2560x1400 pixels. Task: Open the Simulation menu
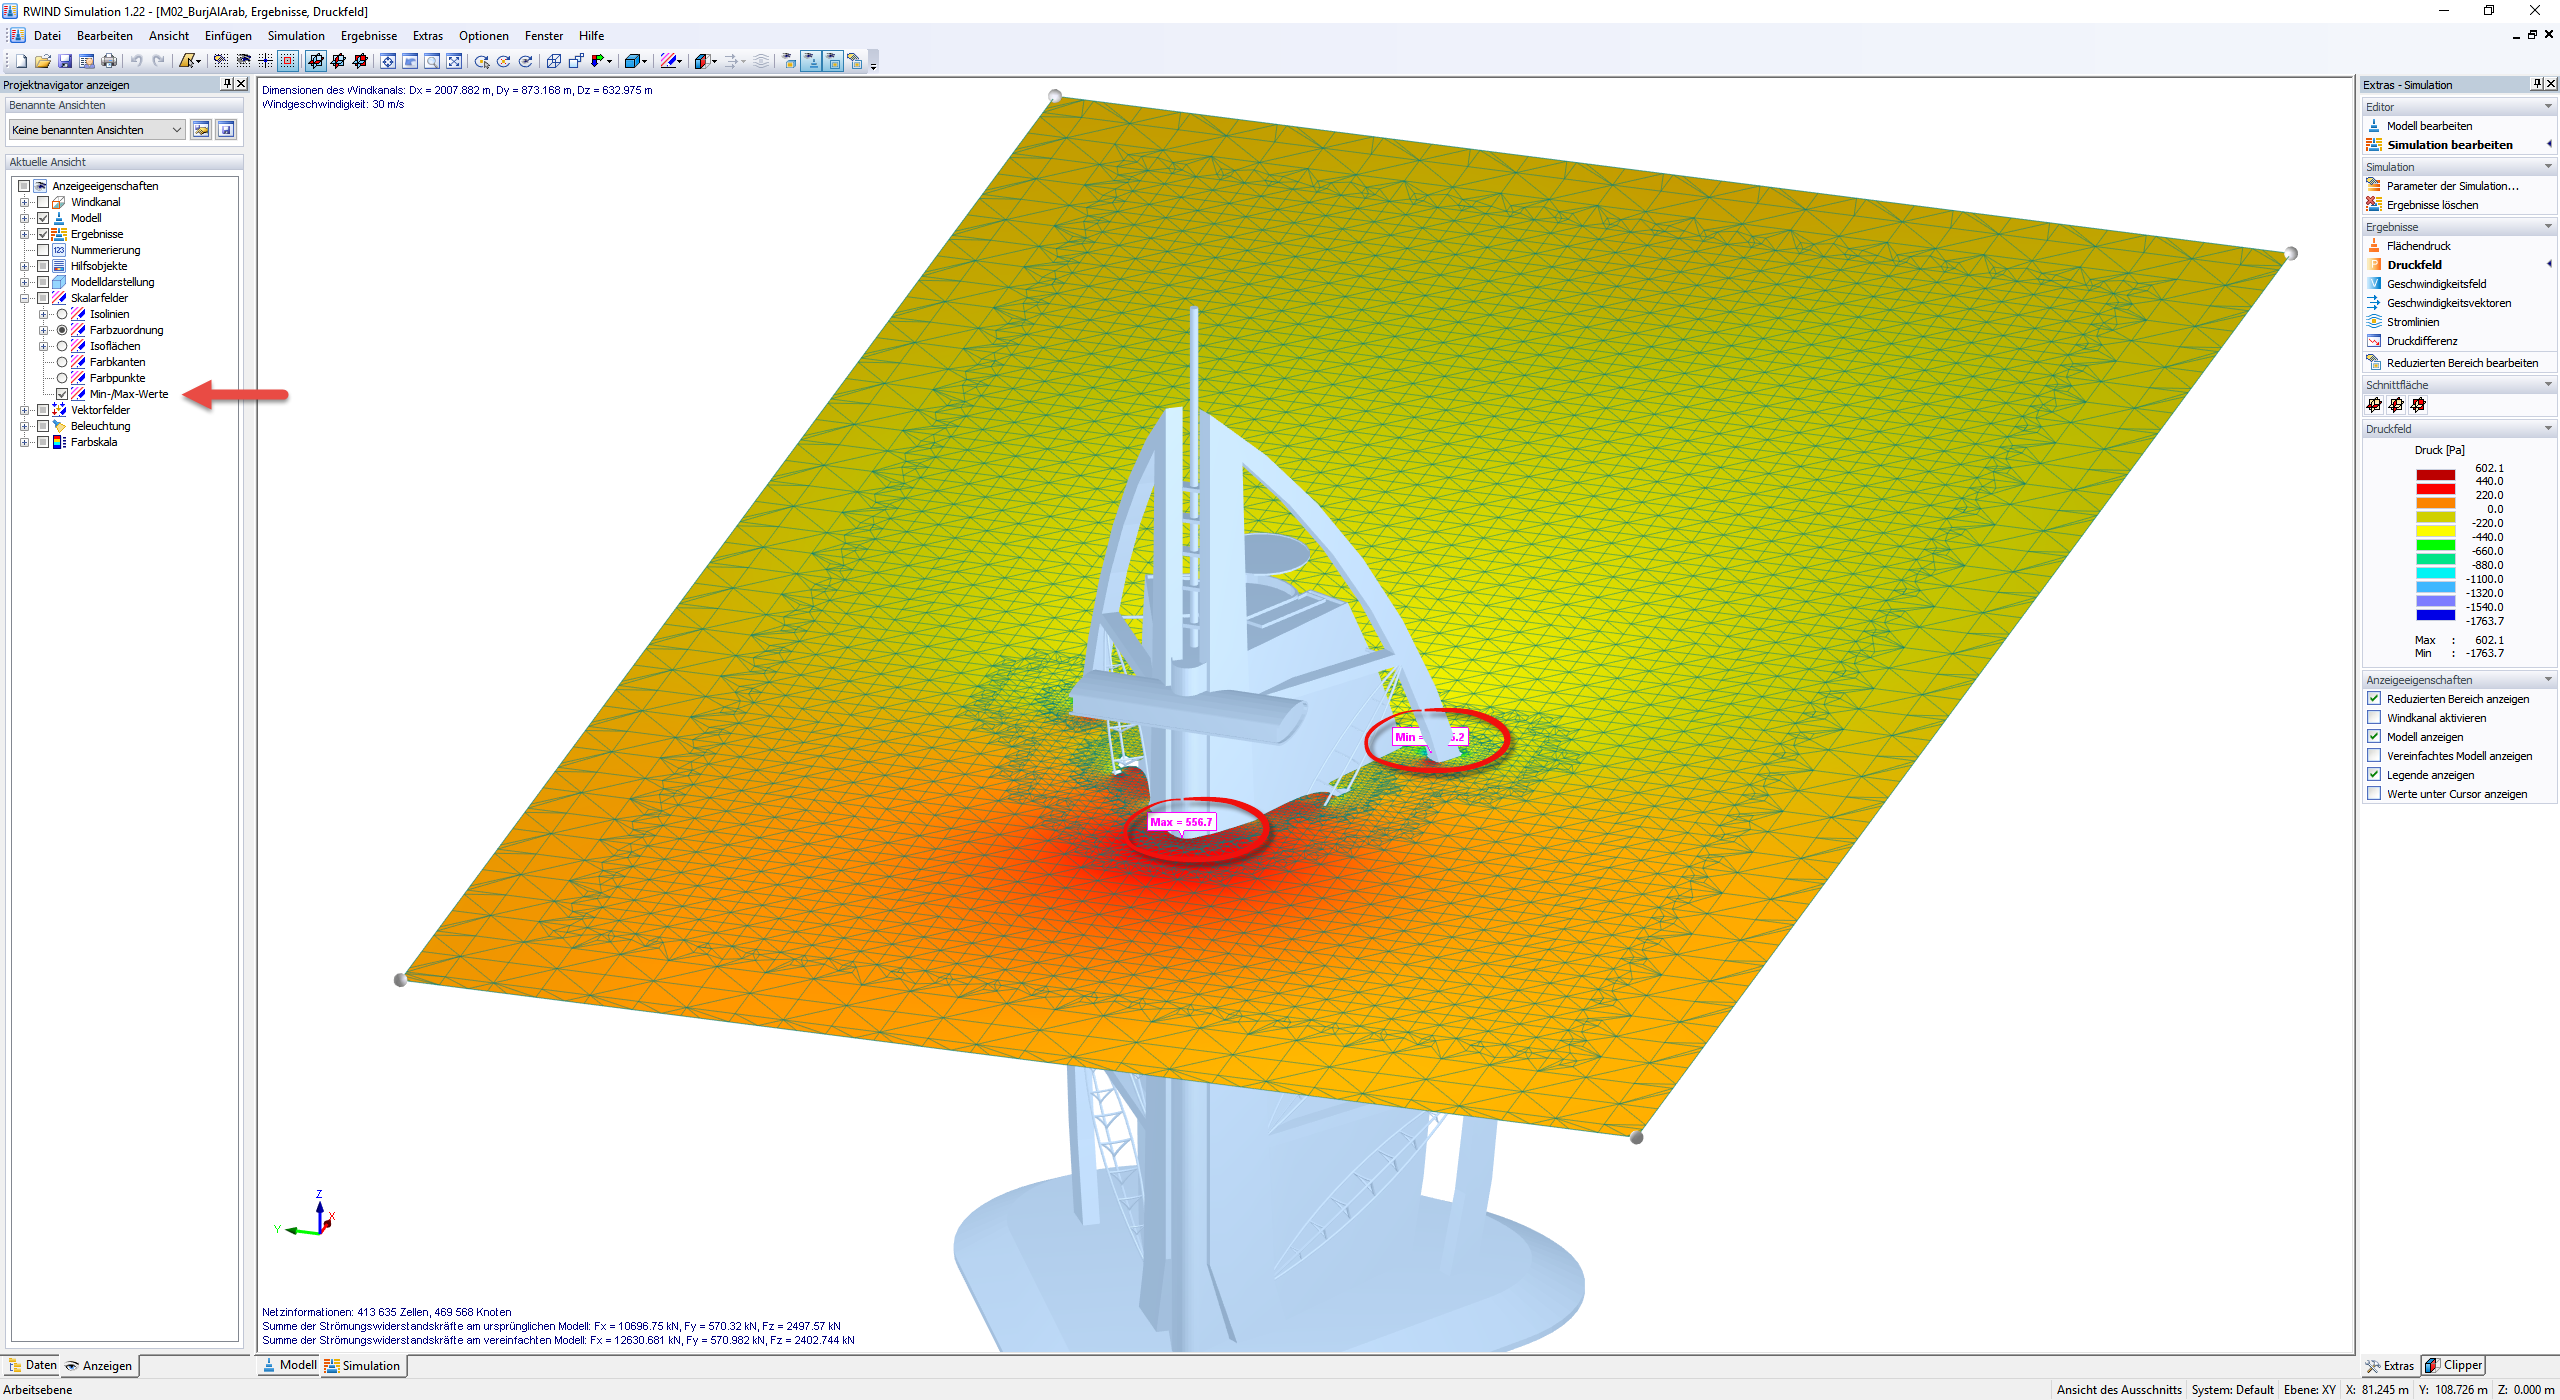click(295, 36)
